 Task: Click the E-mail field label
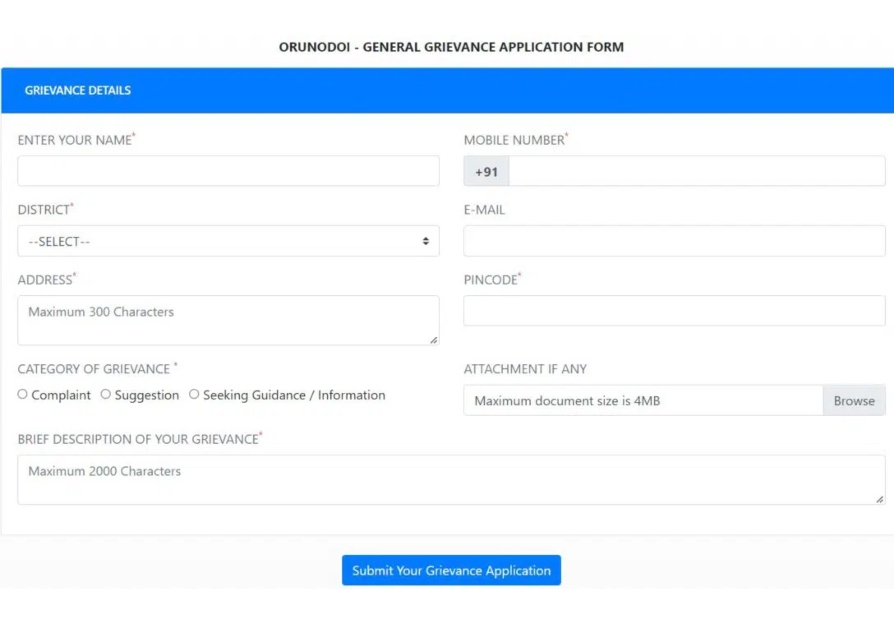pos(484,210)
